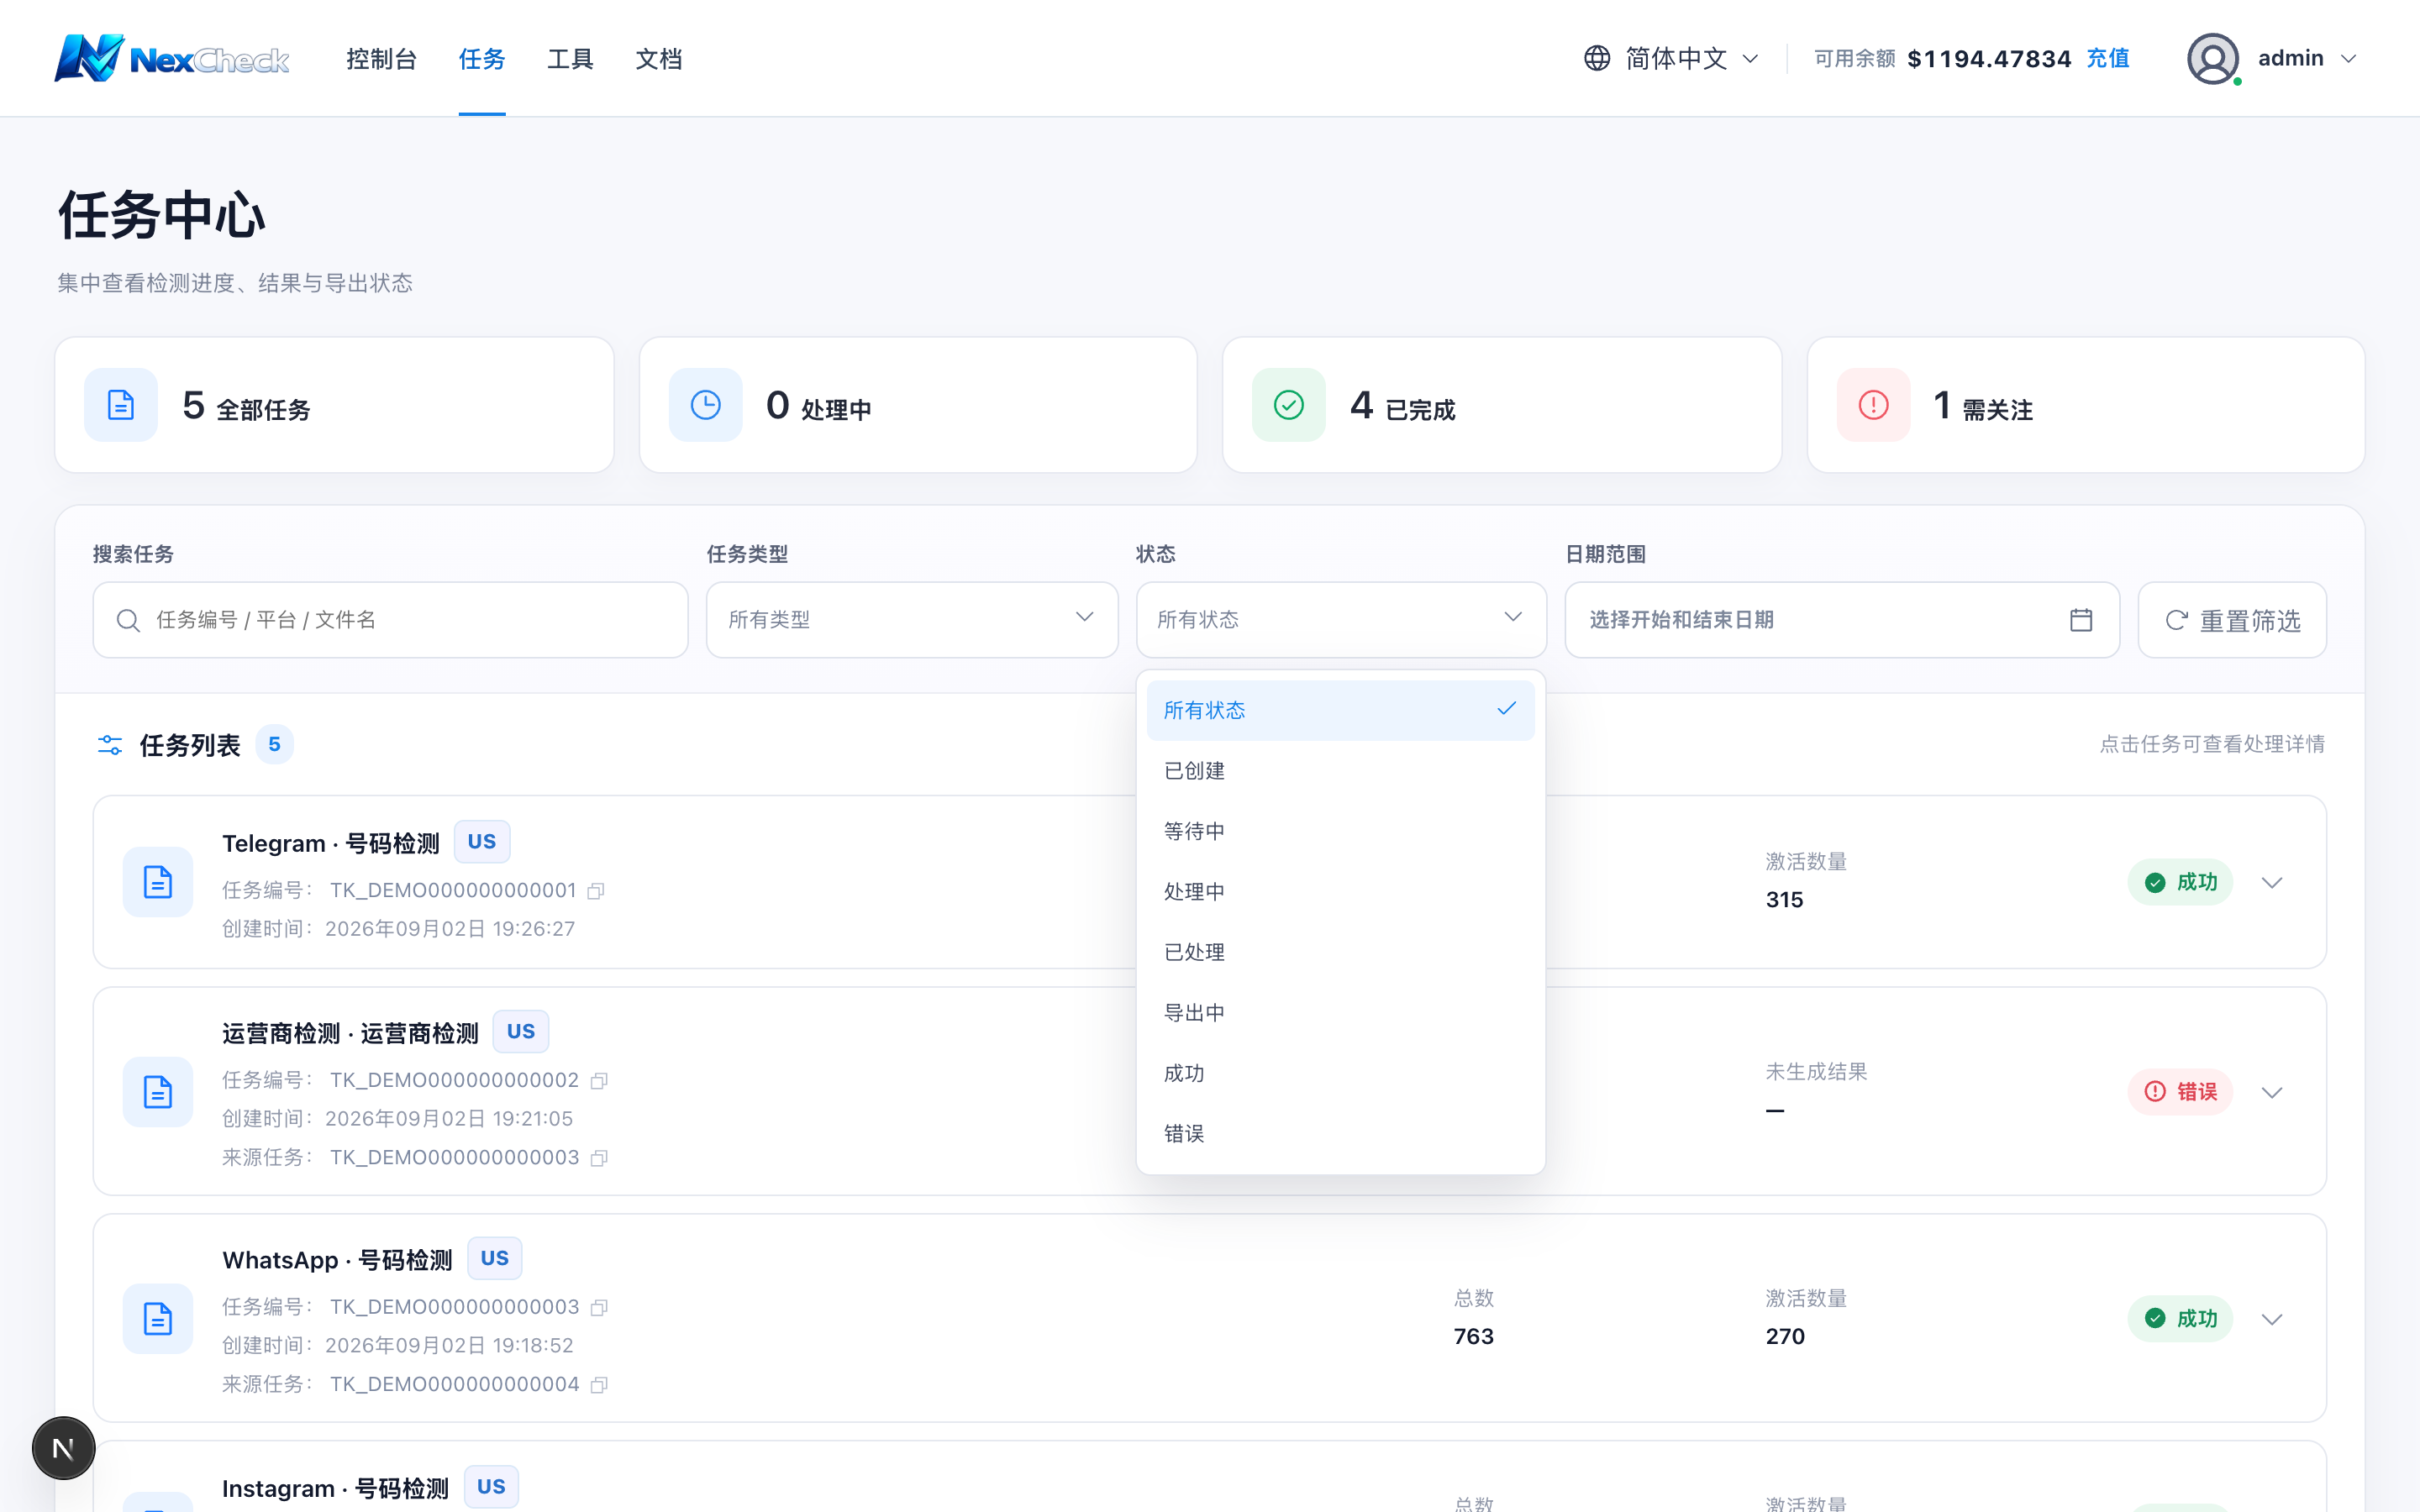Open the 所有类型 task type dropdown

pos(912,620)
